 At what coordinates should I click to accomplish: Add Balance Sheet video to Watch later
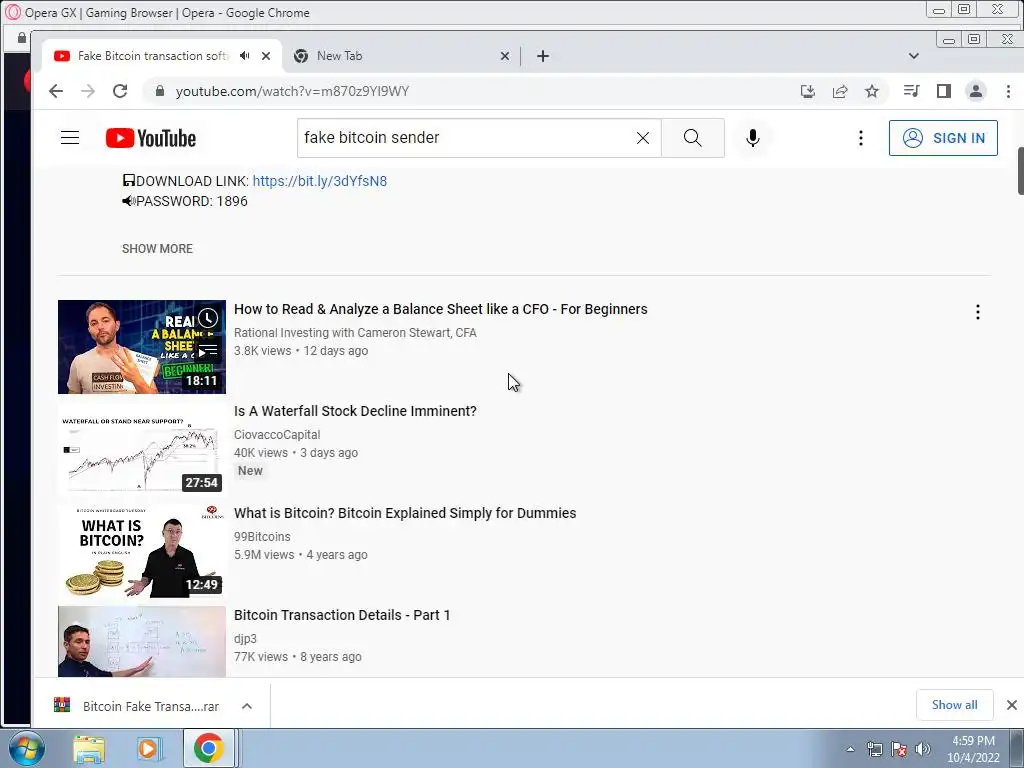pos(208,319)
